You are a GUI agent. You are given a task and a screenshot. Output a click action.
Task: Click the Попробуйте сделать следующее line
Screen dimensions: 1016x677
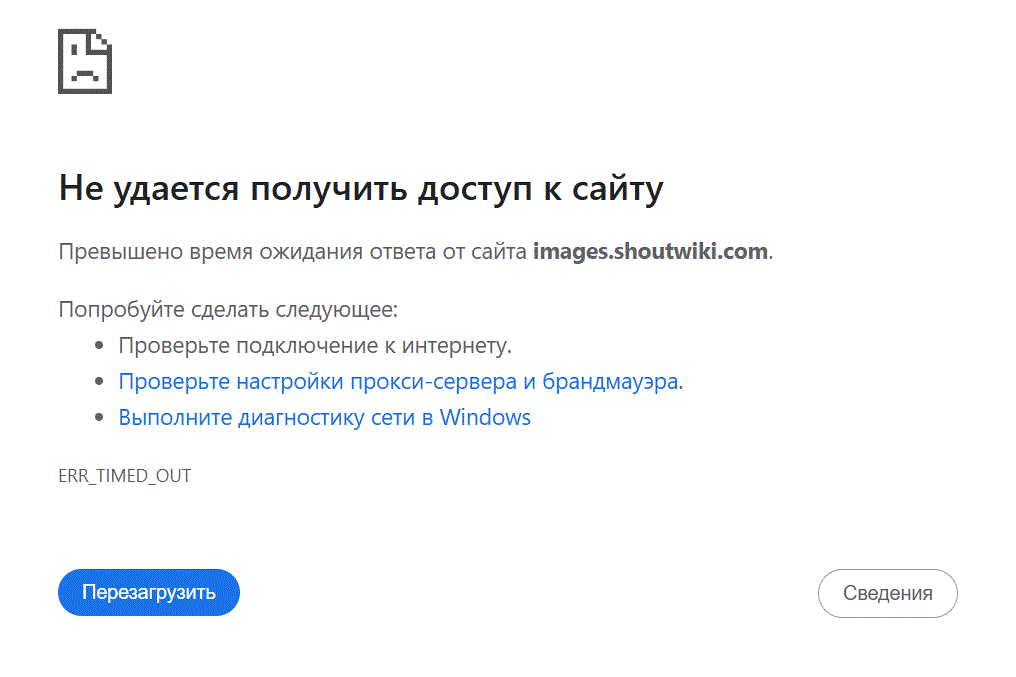[x=228, y=310]
